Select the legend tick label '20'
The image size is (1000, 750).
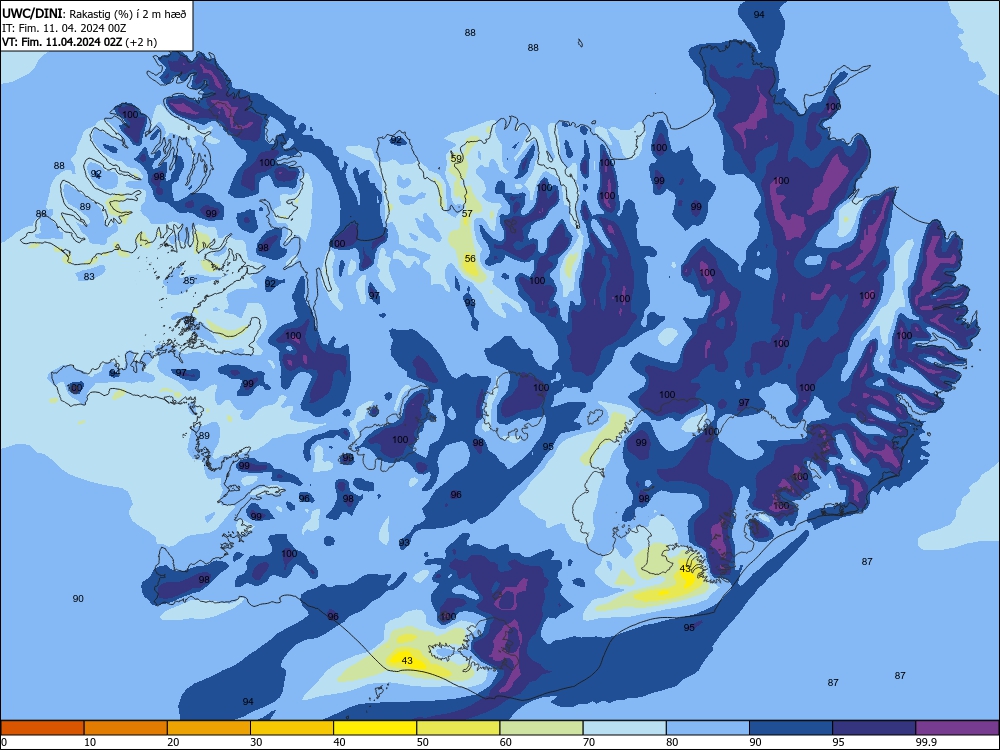click(x=173, y=742)
